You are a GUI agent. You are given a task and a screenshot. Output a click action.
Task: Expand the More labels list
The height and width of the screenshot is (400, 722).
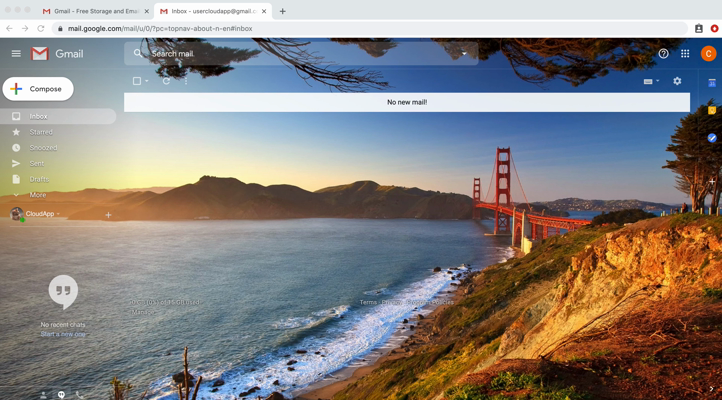click(37, 195)
